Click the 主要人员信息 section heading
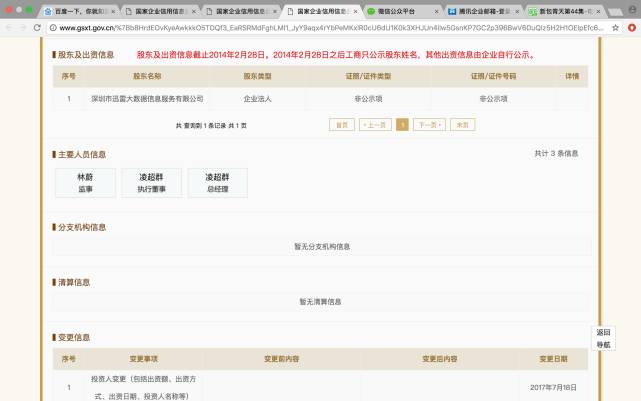 point(82,155)
